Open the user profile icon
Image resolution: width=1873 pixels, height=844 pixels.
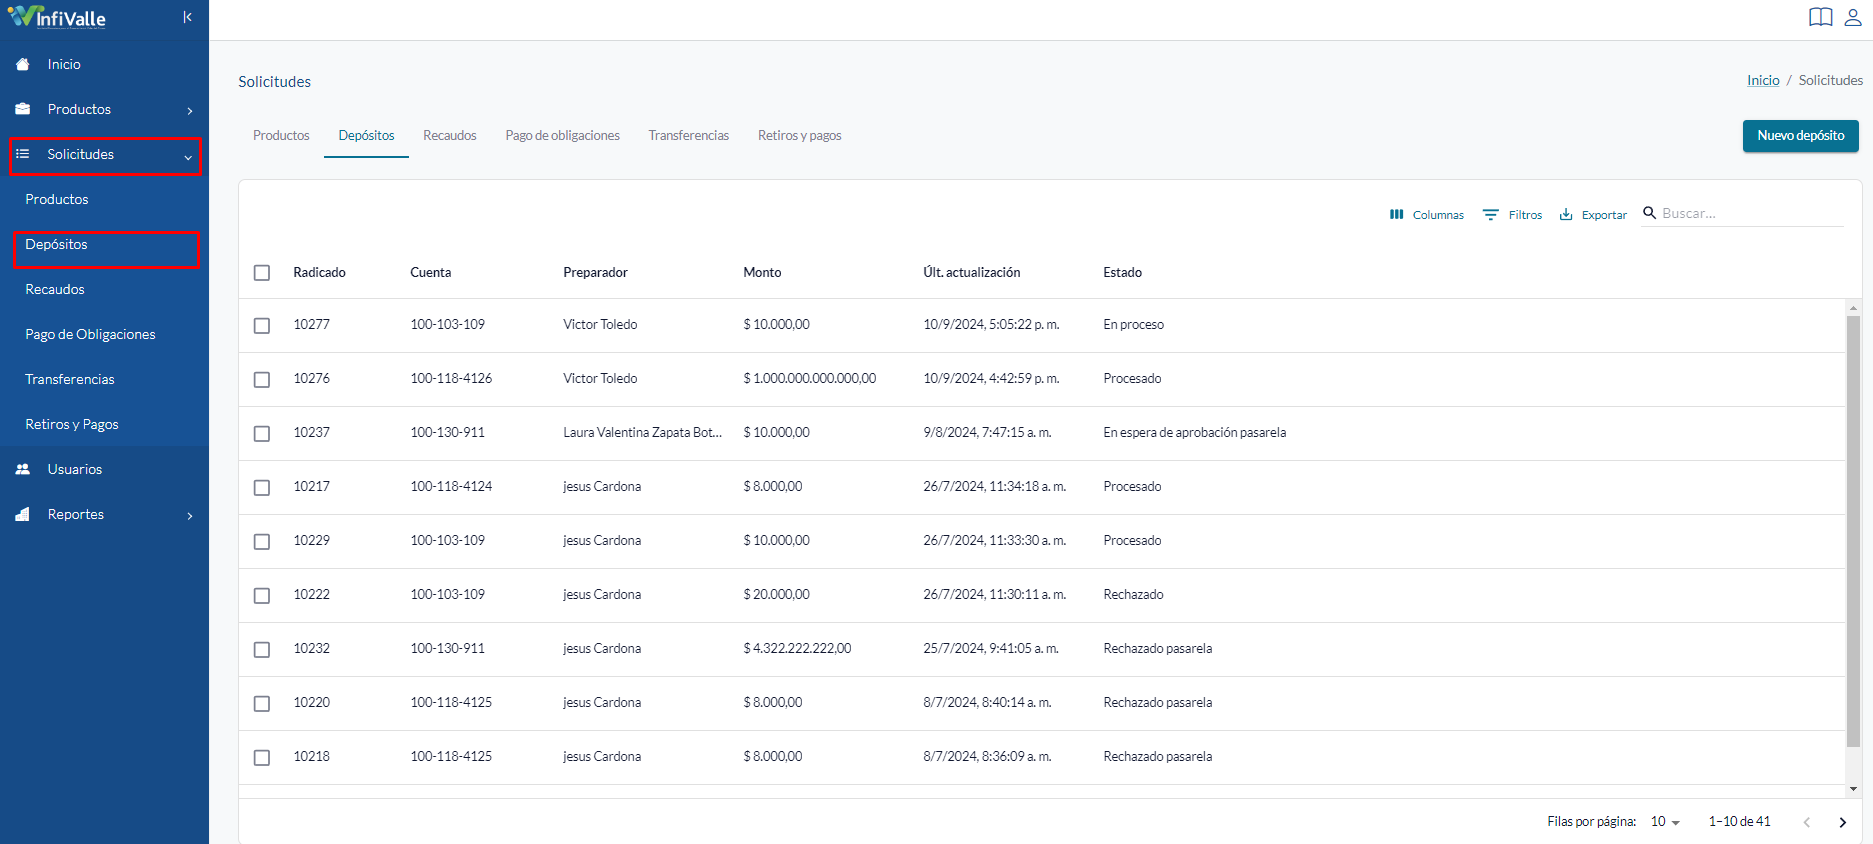(1853, 17)
